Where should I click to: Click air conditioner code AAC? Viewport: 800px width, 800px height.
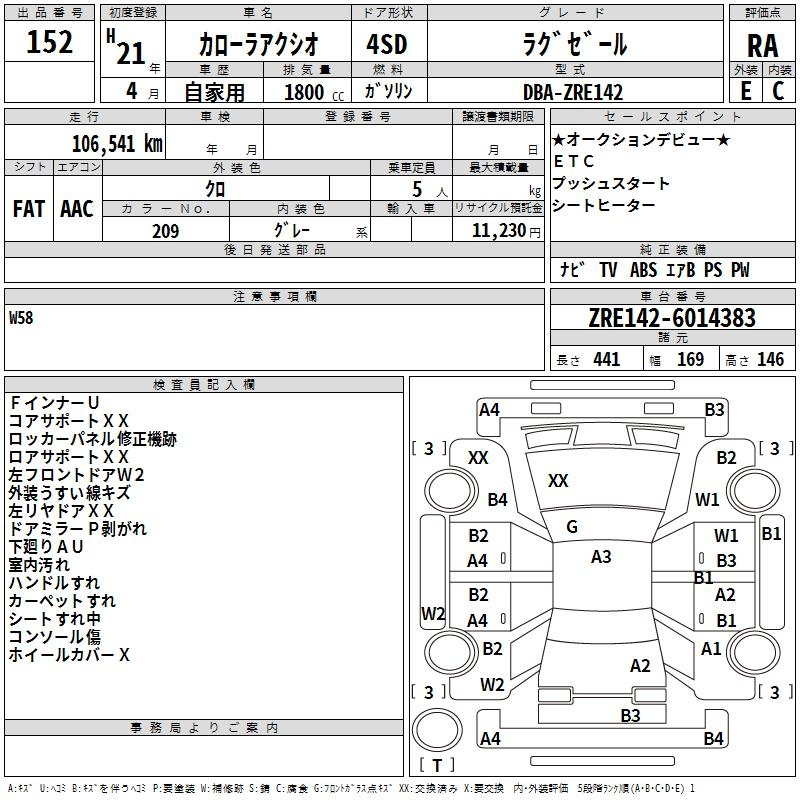click(x=77, y=209)
